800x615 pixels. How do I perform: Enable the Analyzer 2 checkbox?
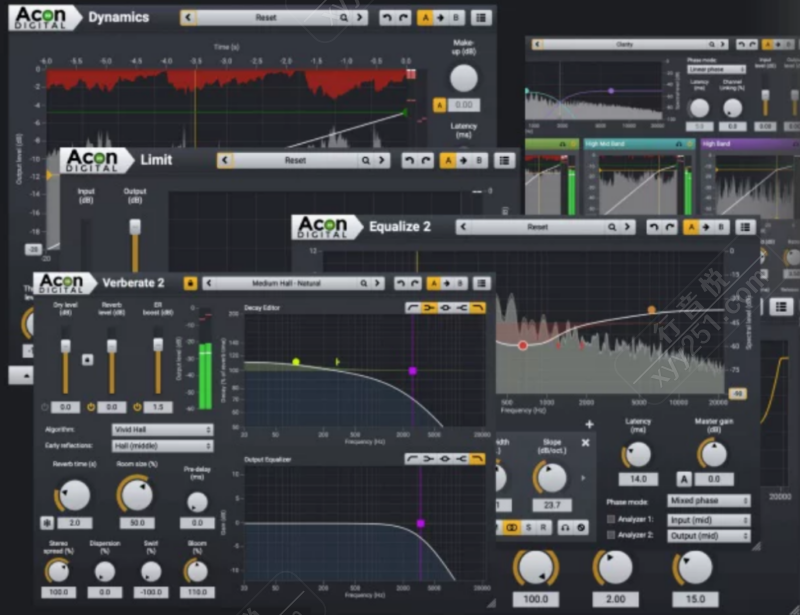pos(611,535)
